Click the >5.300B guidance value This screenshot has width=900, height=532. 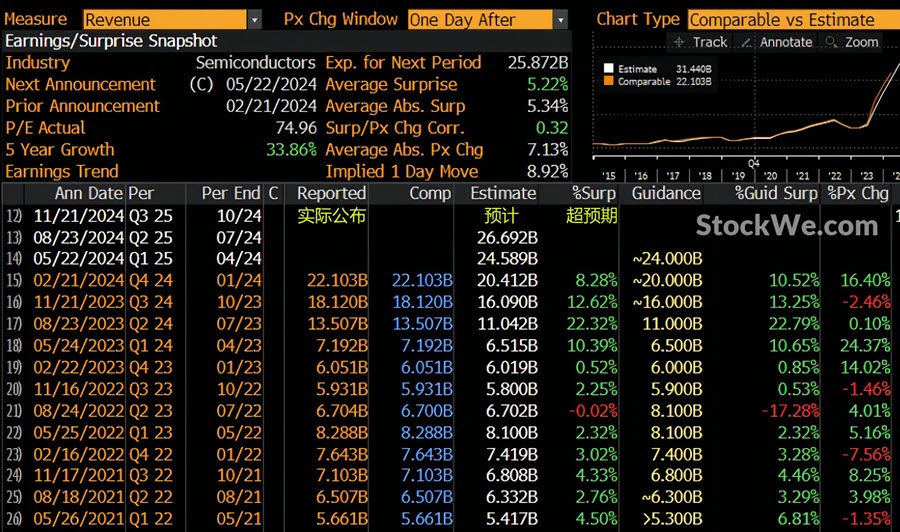coord(672,519)
